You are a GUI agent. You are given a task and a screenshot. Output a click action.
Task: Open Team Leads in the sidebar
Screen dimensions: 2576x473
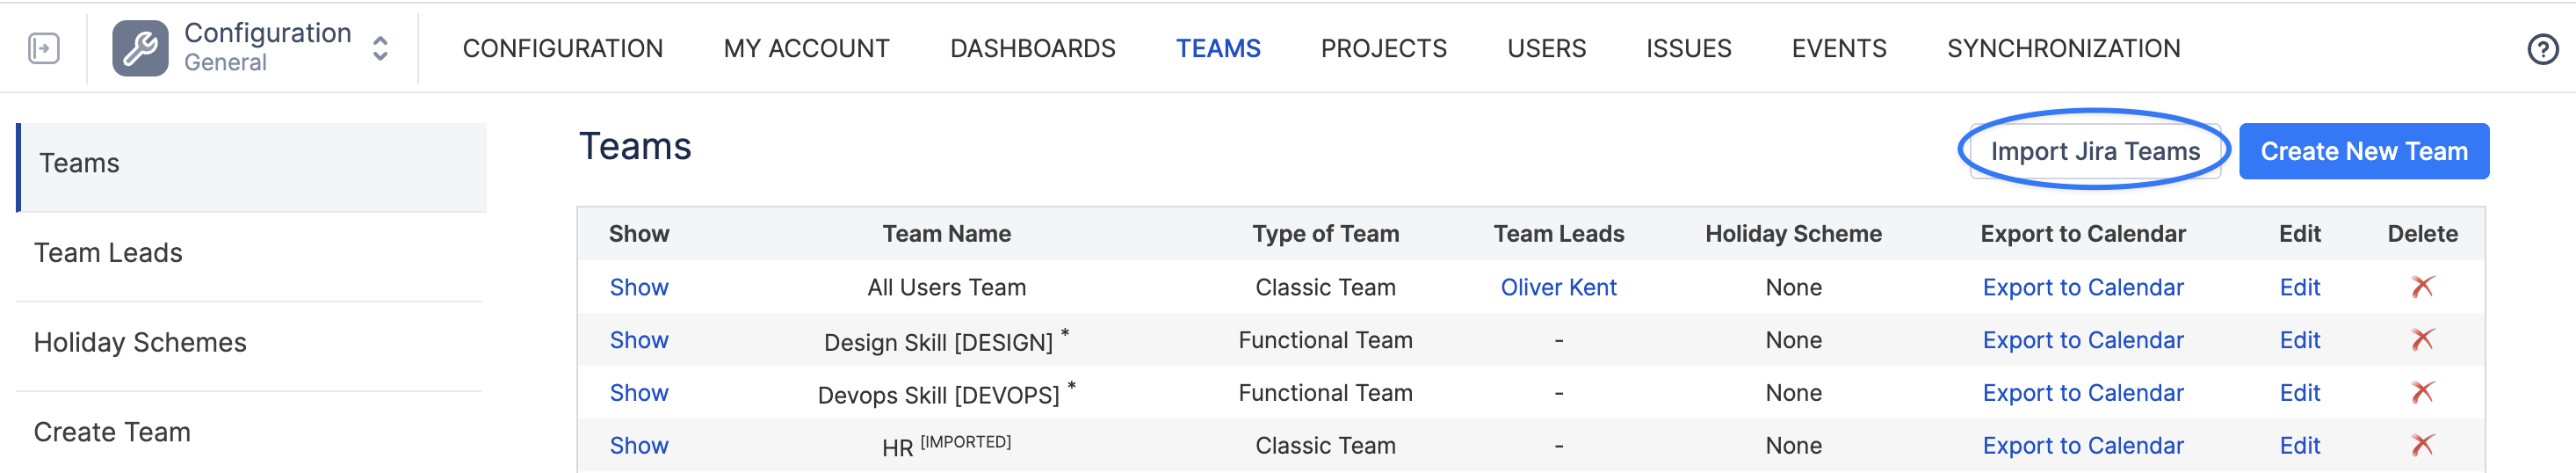point(108,253)
